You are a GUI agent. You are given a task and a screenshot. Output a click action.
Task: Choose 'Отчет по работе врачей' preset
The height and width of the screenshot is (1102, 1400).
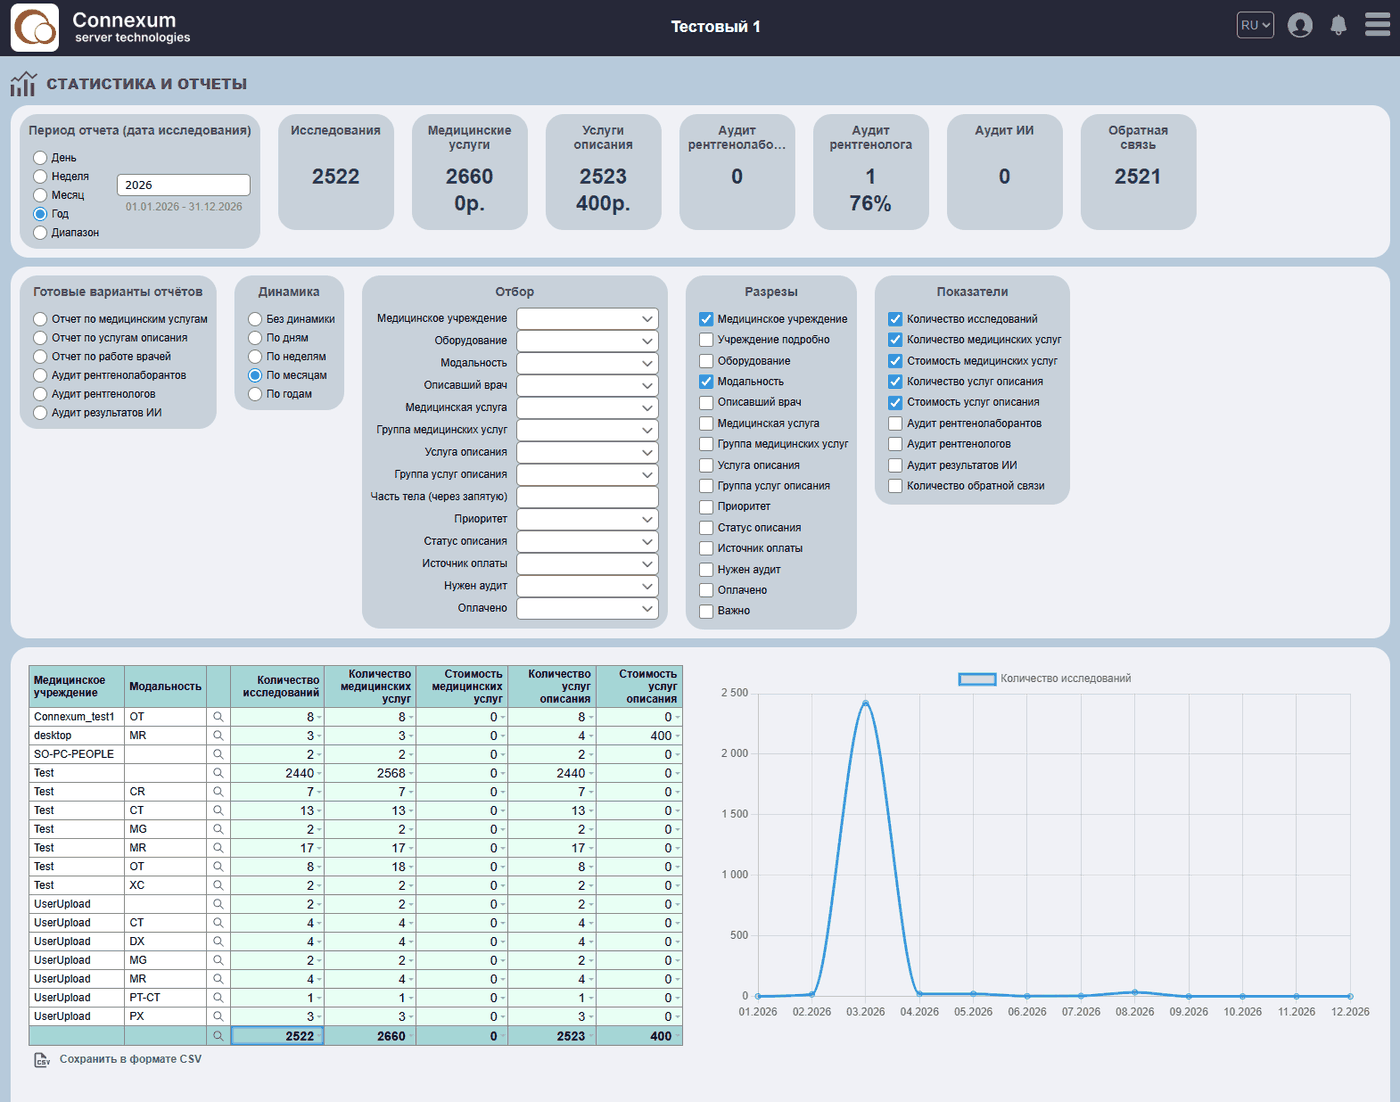pos(40,357)
